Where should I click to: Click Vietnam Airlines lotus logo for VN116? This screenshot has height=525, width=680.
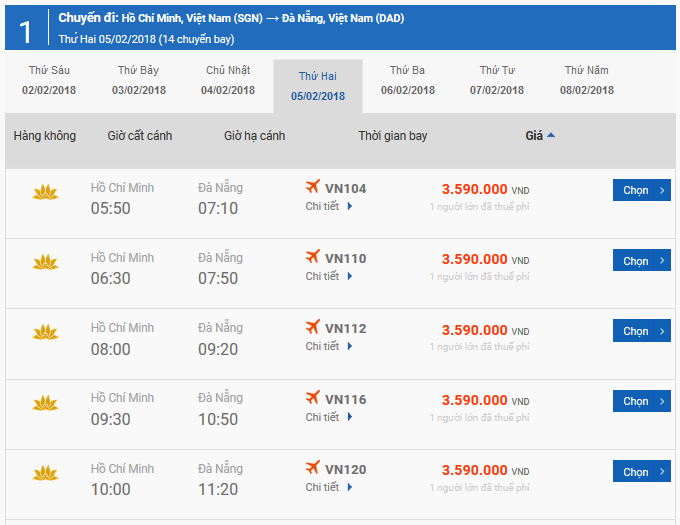[x=45, y=403]
